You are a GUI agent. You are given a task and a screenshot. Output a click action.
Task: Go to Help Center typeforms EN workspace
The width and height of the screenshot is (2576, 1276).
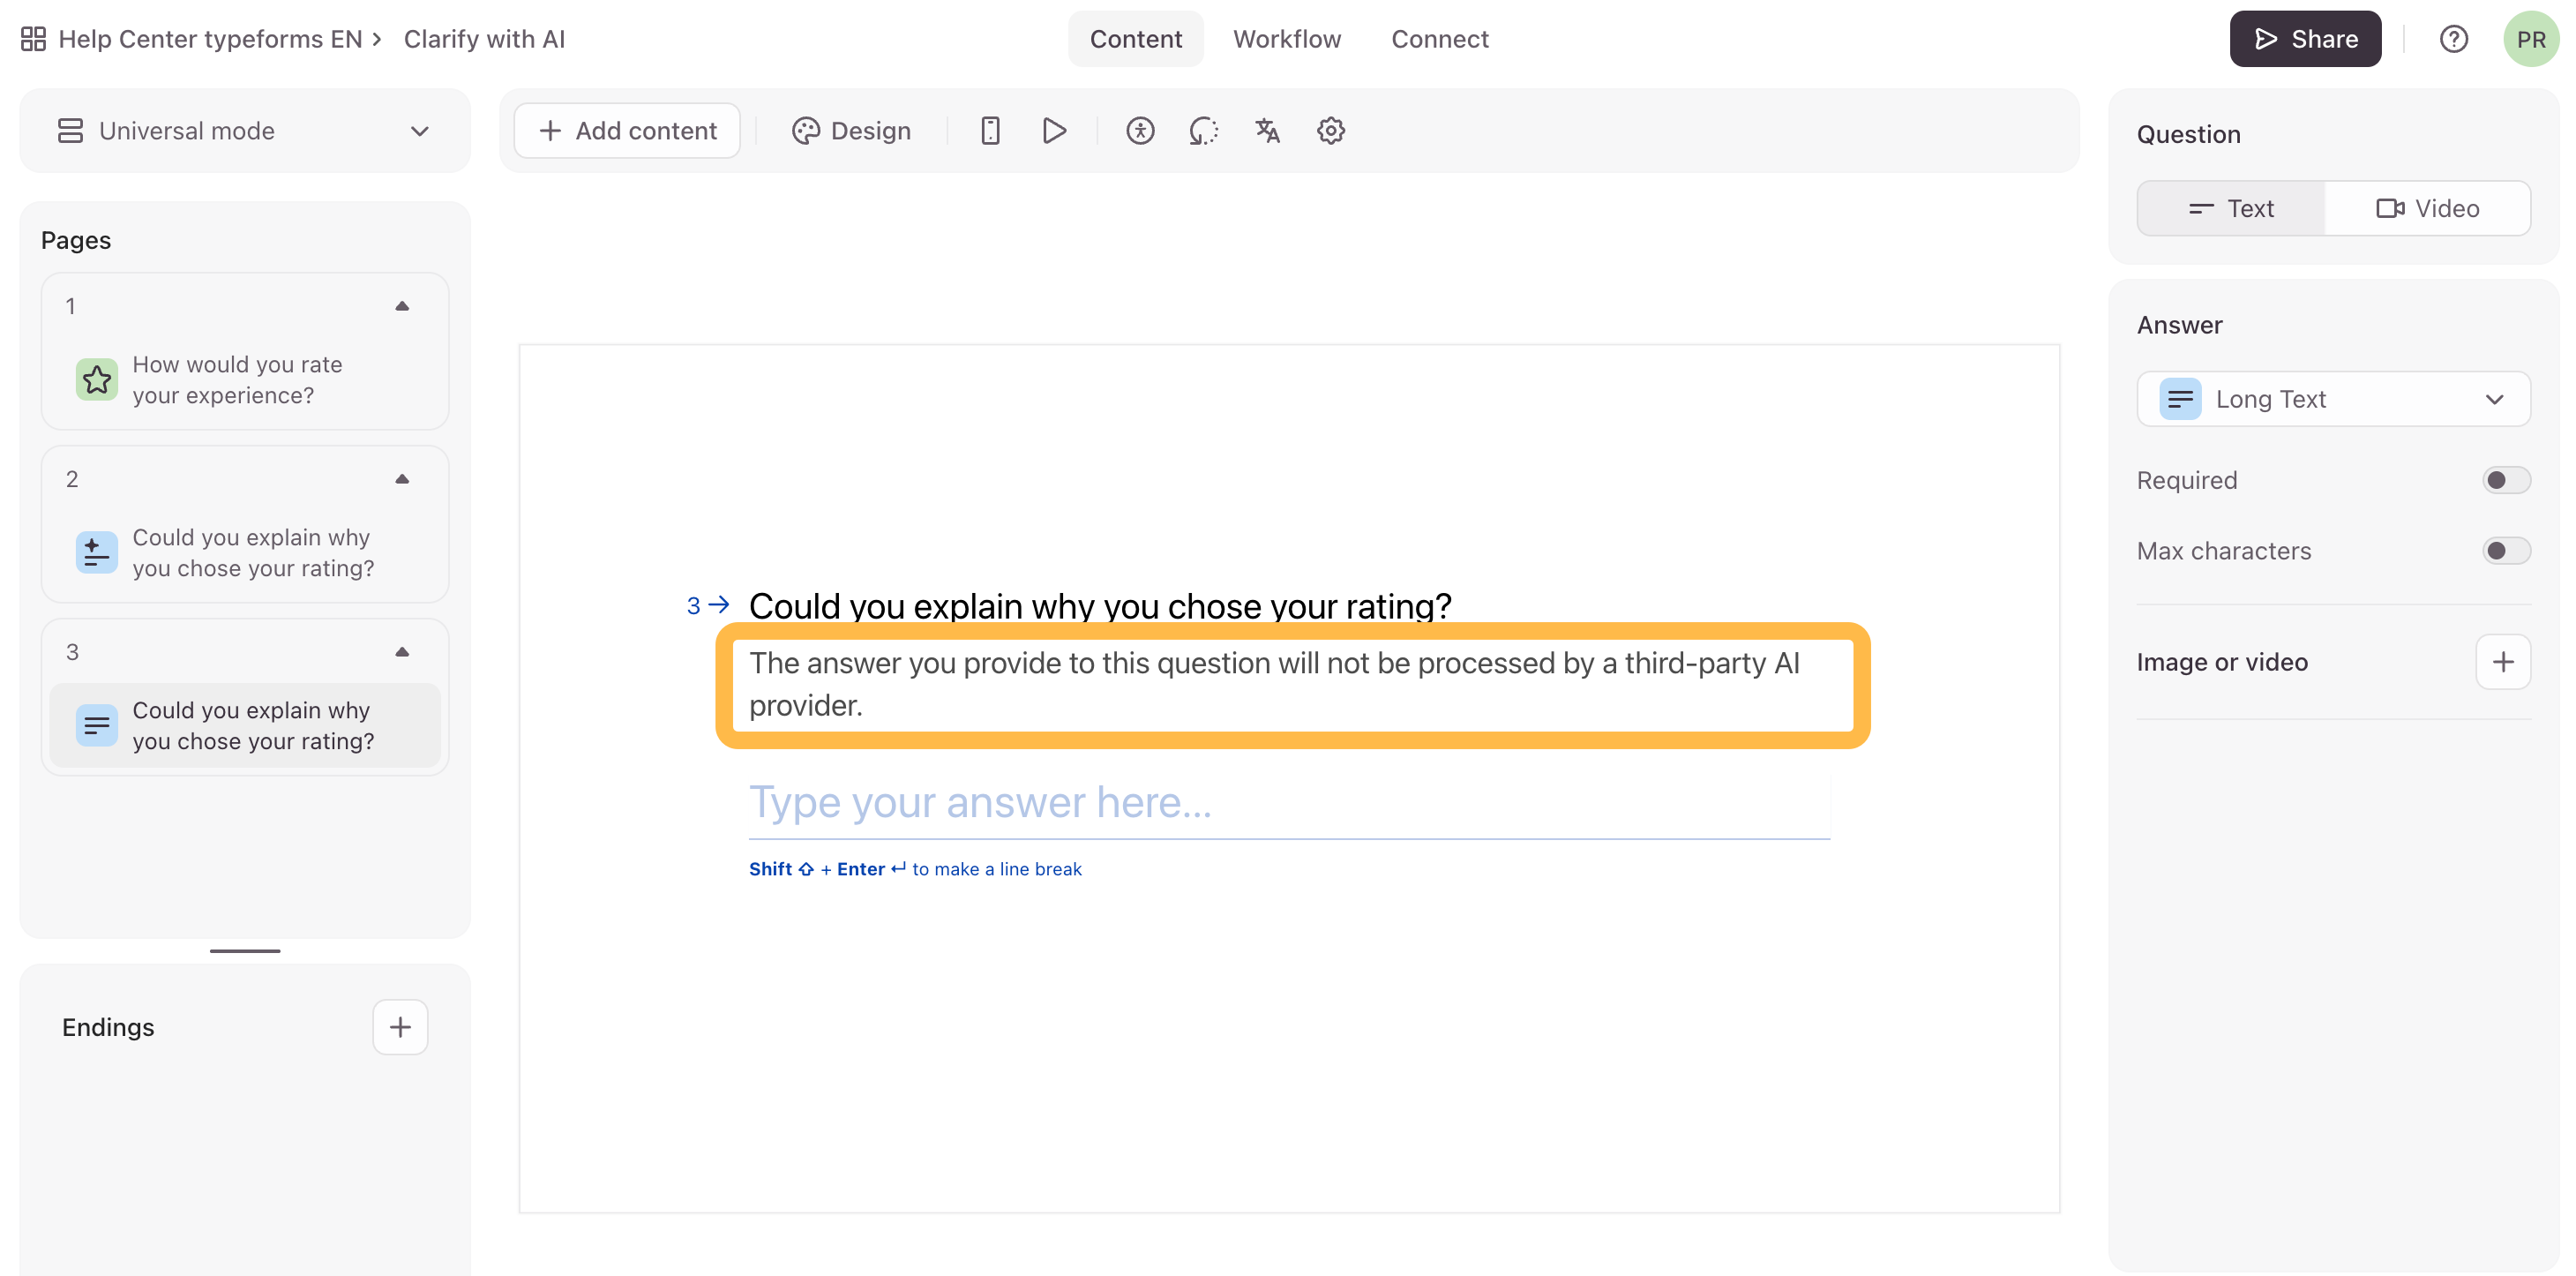210,39
